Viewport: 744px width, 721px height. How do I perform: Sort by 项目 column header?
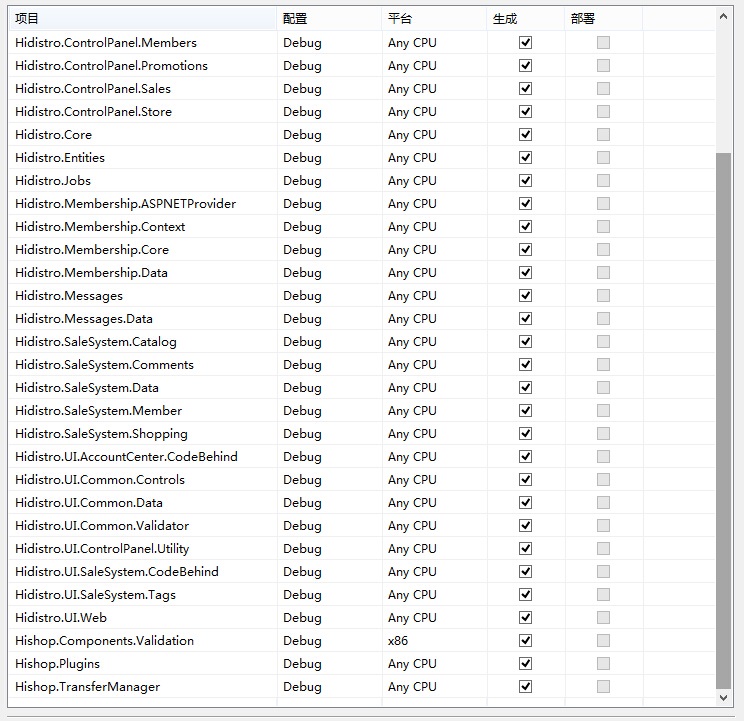(x=142, y=18)
